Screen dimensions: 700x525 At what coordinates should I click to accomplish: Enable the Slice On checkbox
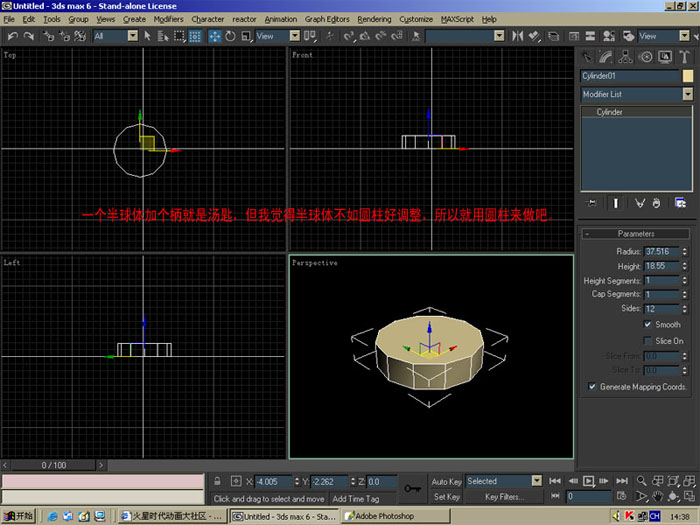[647, 341]
